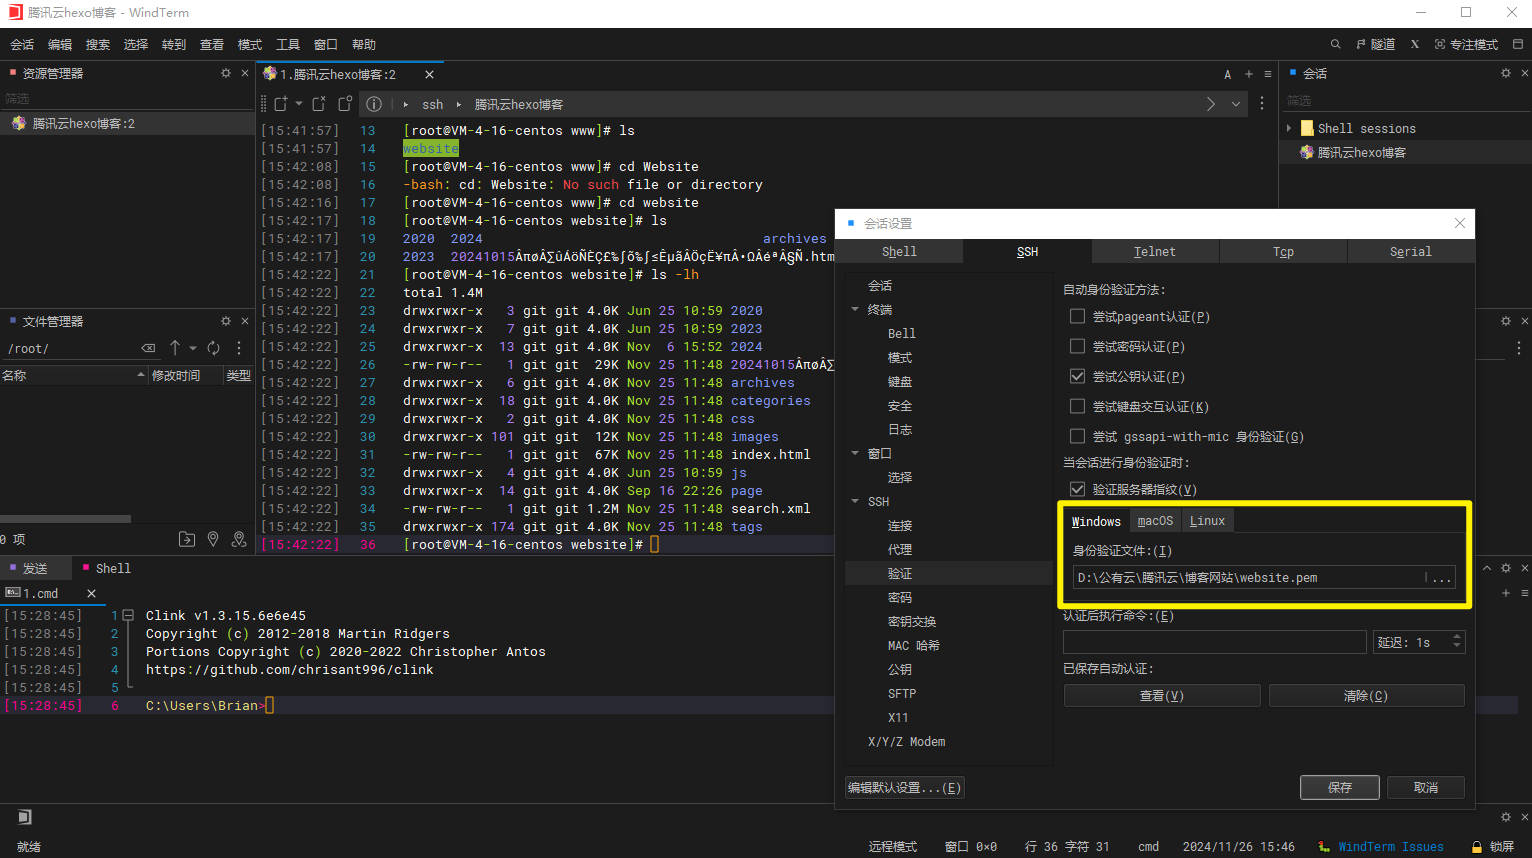This screenshot has width=1532, height=858.
Task: Switch to Telnet tab in session settings
Action: 1155,252
